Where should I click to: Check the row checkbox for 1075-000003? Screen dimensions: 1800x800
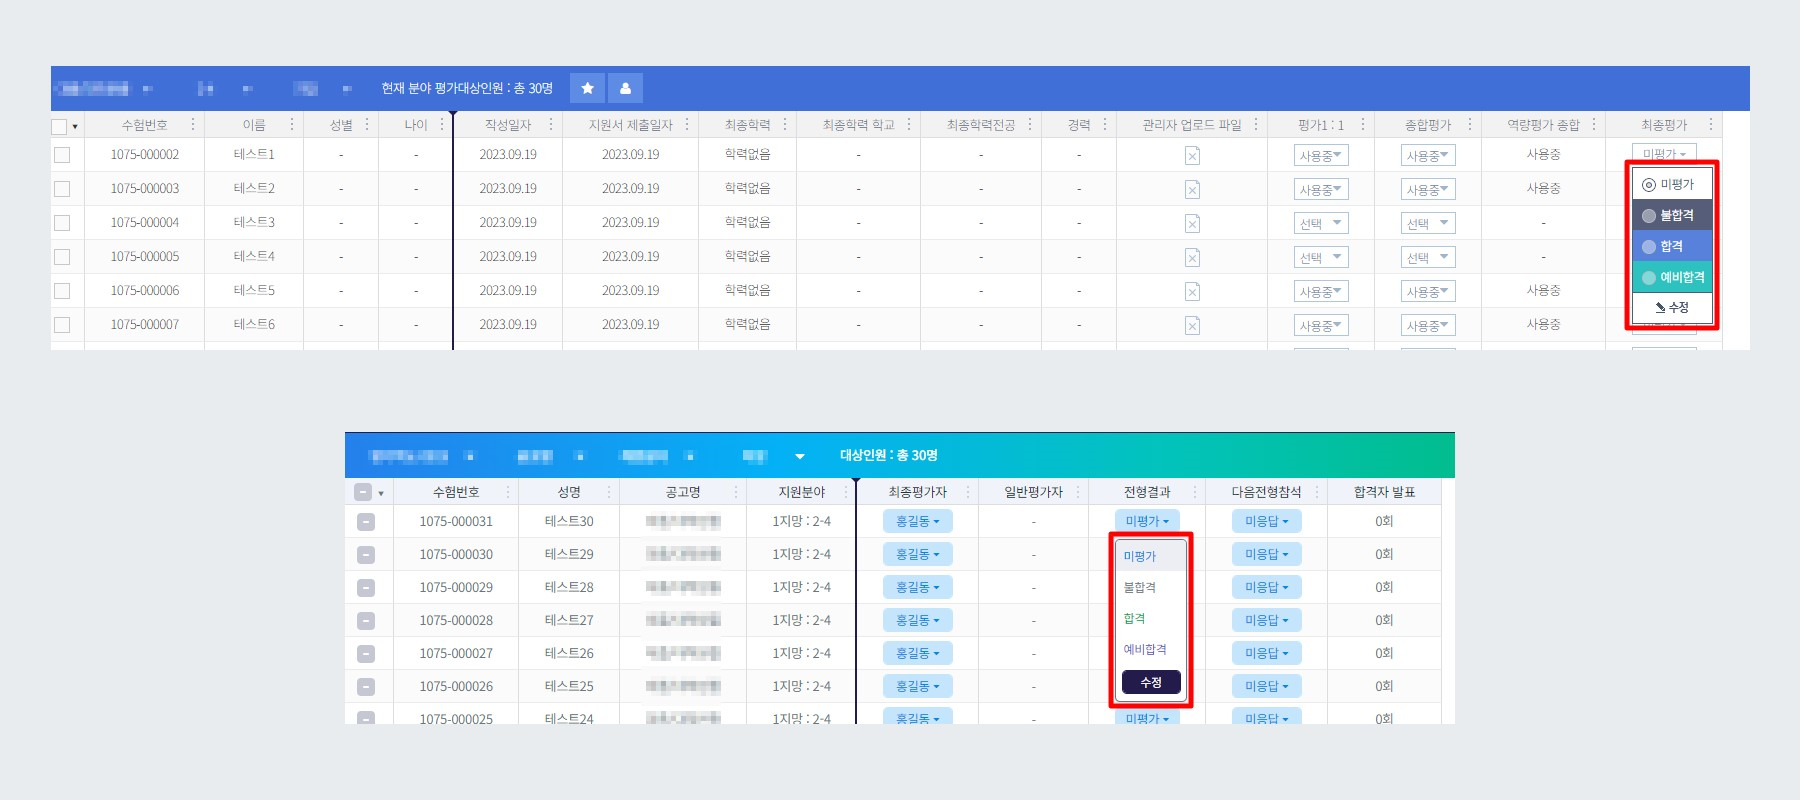coord(62,189)
